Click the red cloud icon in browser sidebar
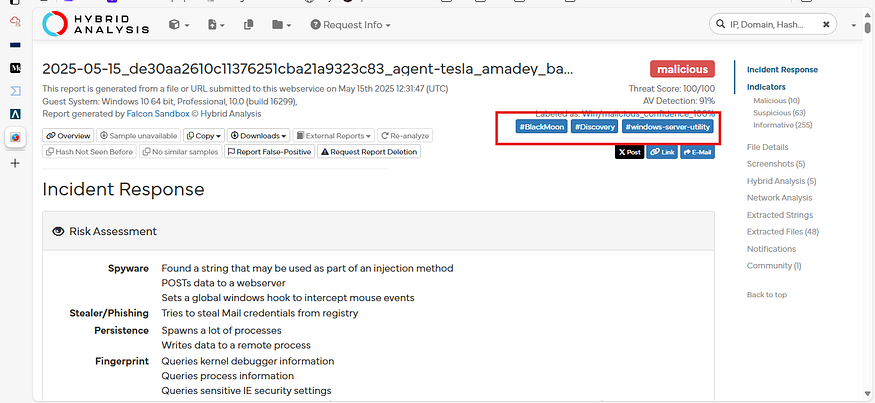 (16, 22)
